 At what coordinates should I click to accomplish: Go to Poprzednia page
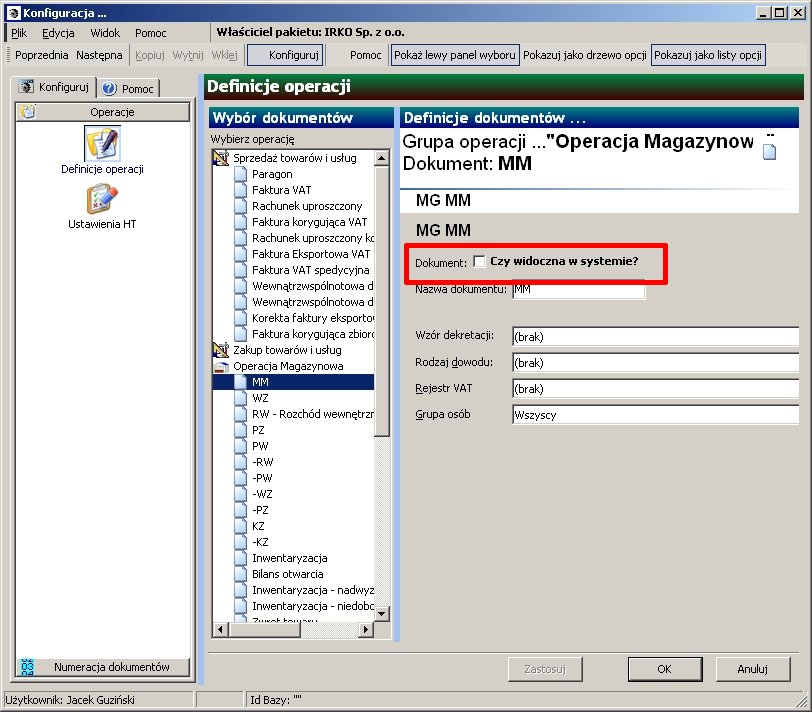41,55
